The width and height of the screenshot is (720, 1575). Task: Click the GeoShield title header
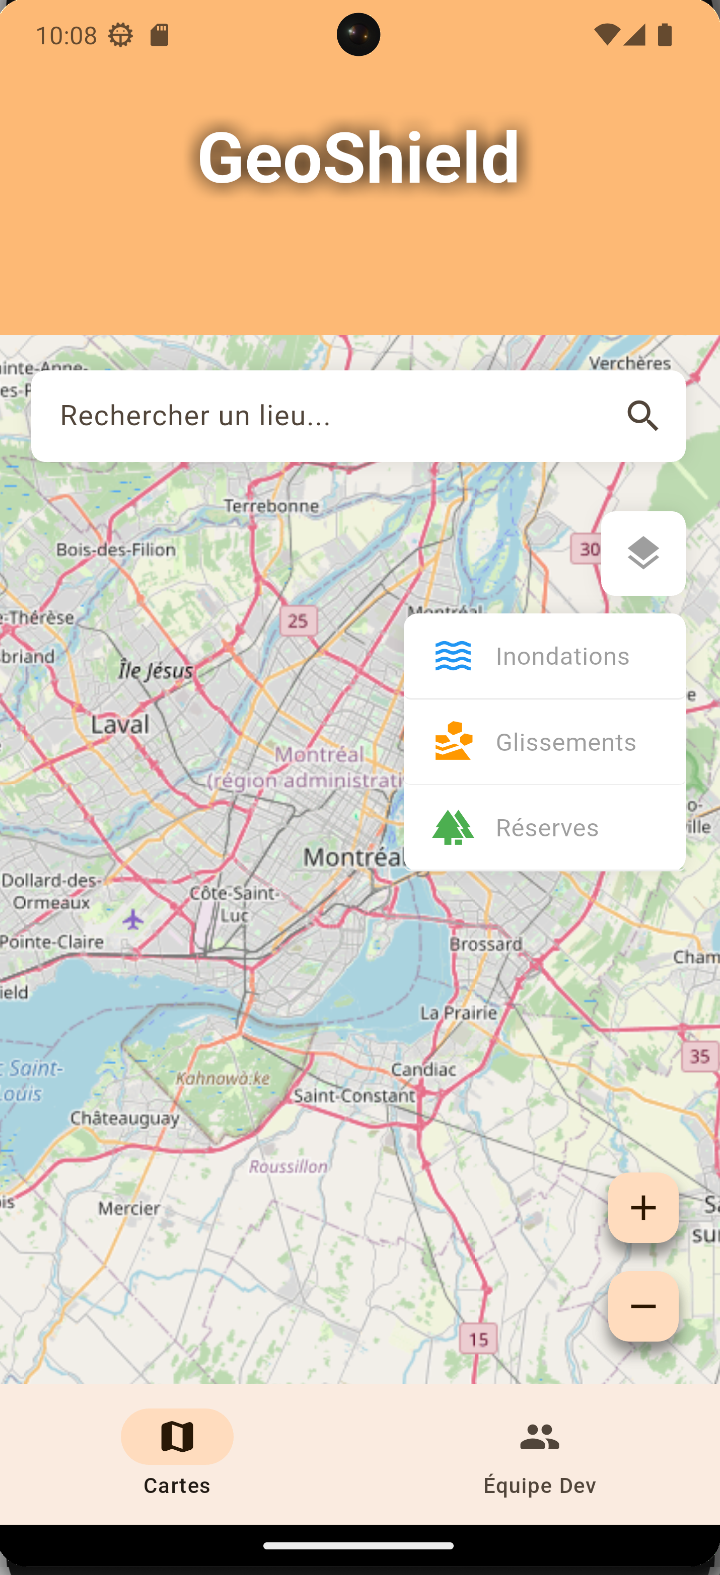click(359, 157)
